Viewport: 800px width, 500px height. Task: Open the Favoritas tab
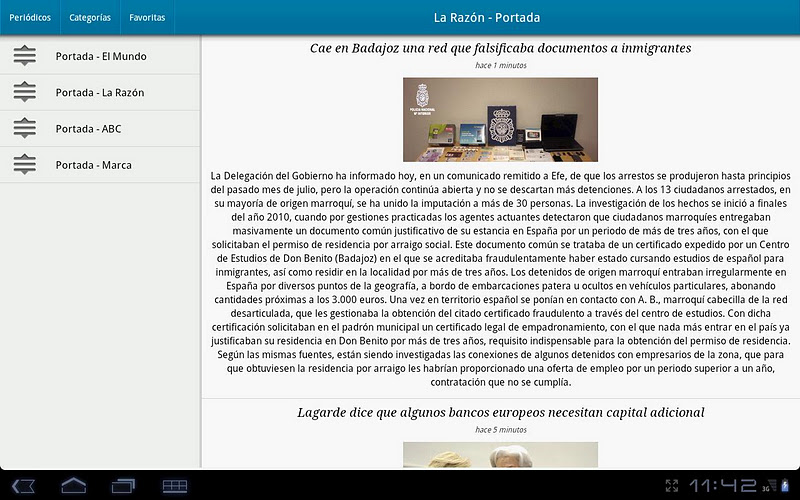pos(147,17)
